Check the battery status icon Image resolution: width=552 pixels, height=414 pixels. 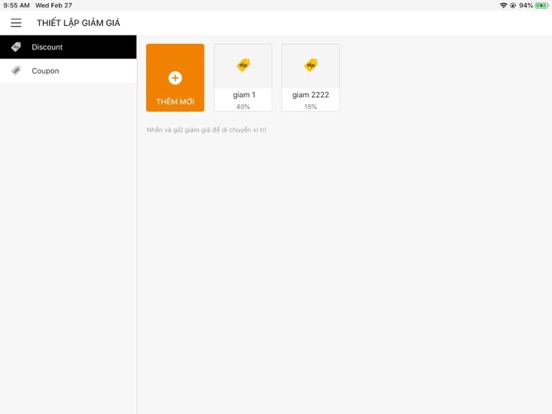click(542, 5)
